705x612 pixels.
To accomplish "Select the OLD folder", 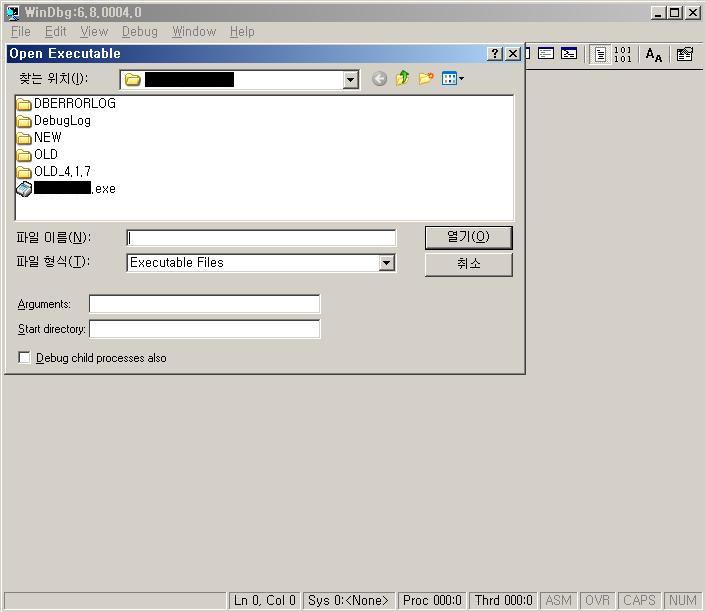I will 37,155.
